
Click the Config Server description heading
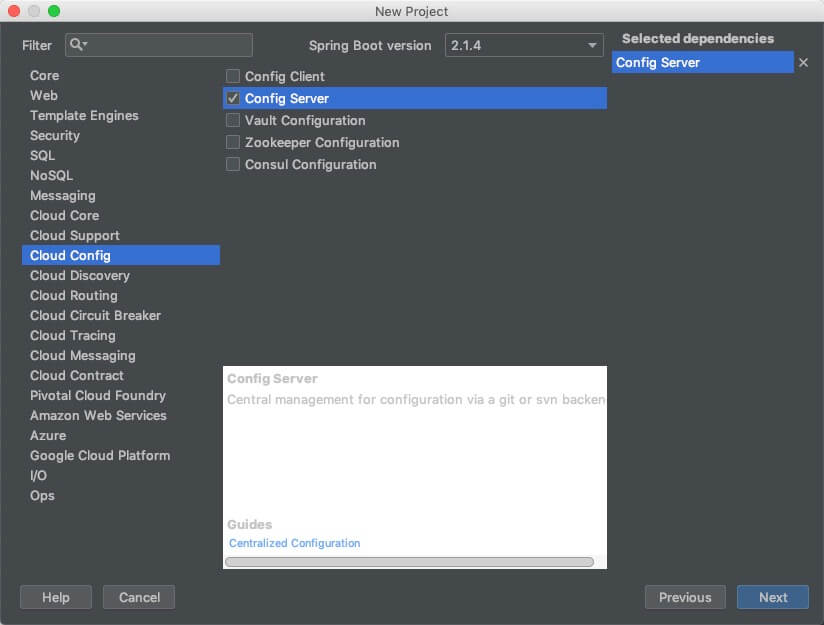tap(272, 378)
